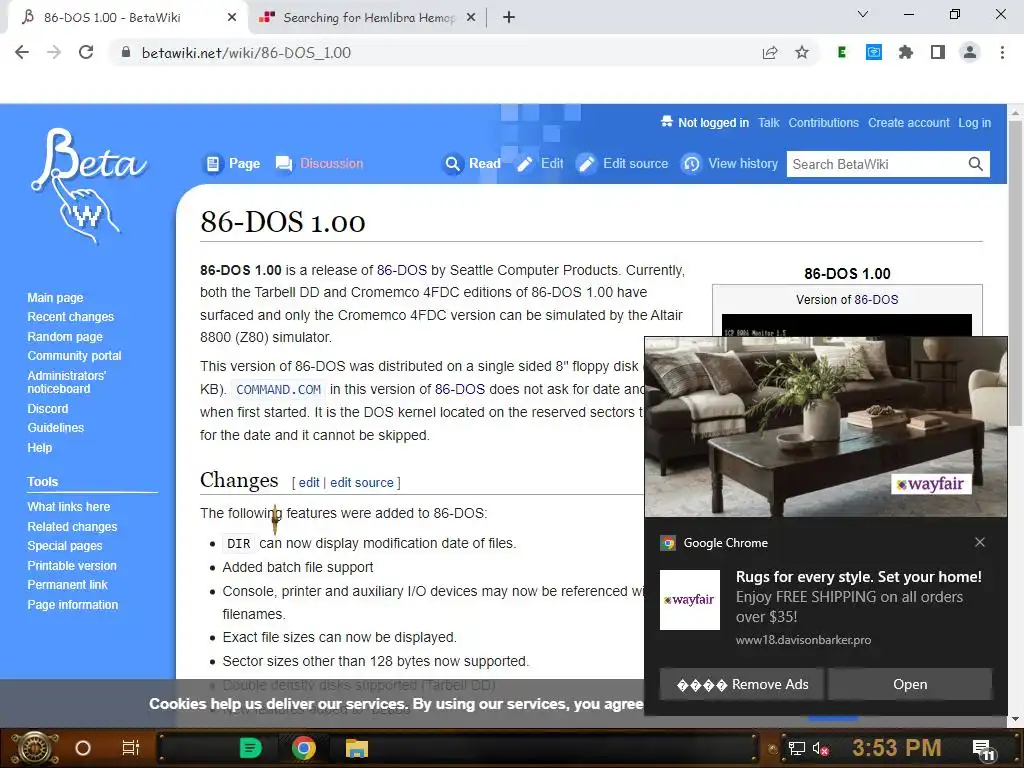Bookmark this page with star icon
The image size is (1024, 768).
click(802, 52)
